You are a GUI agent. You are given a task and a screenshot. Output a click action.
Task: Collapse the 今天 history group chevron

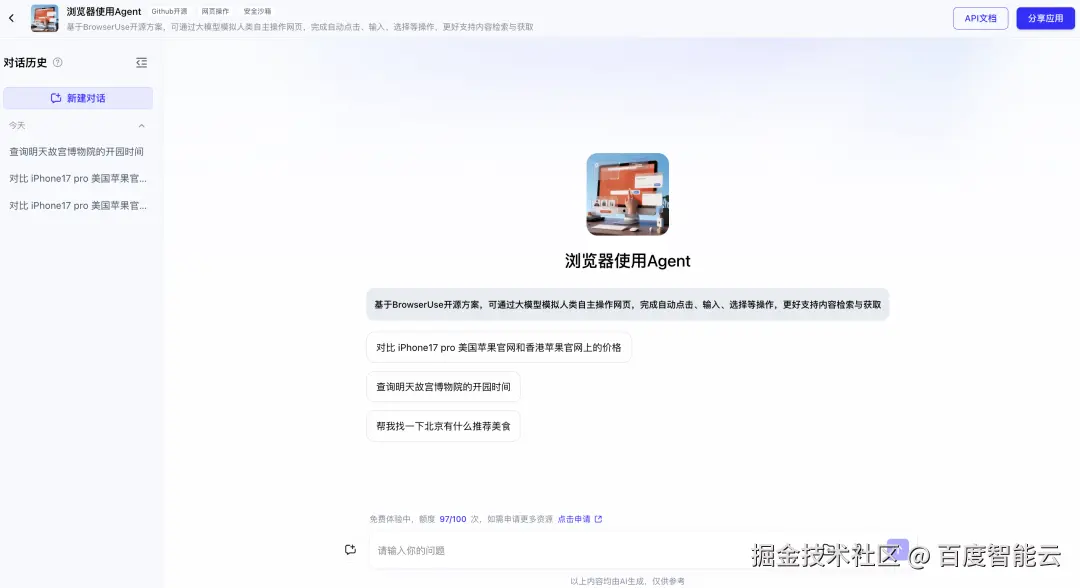pos(141,126)
